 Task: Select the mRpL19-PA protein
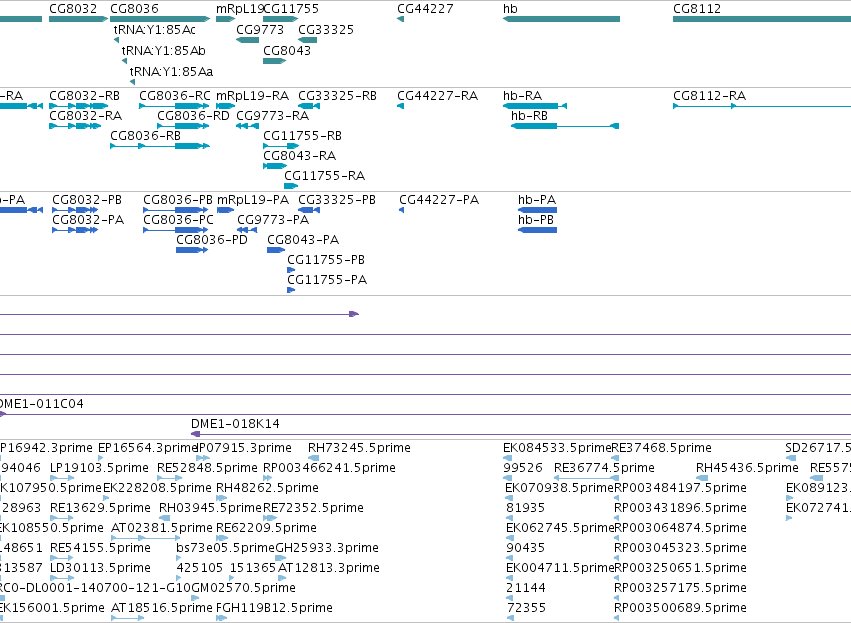[x=225, y=210]
